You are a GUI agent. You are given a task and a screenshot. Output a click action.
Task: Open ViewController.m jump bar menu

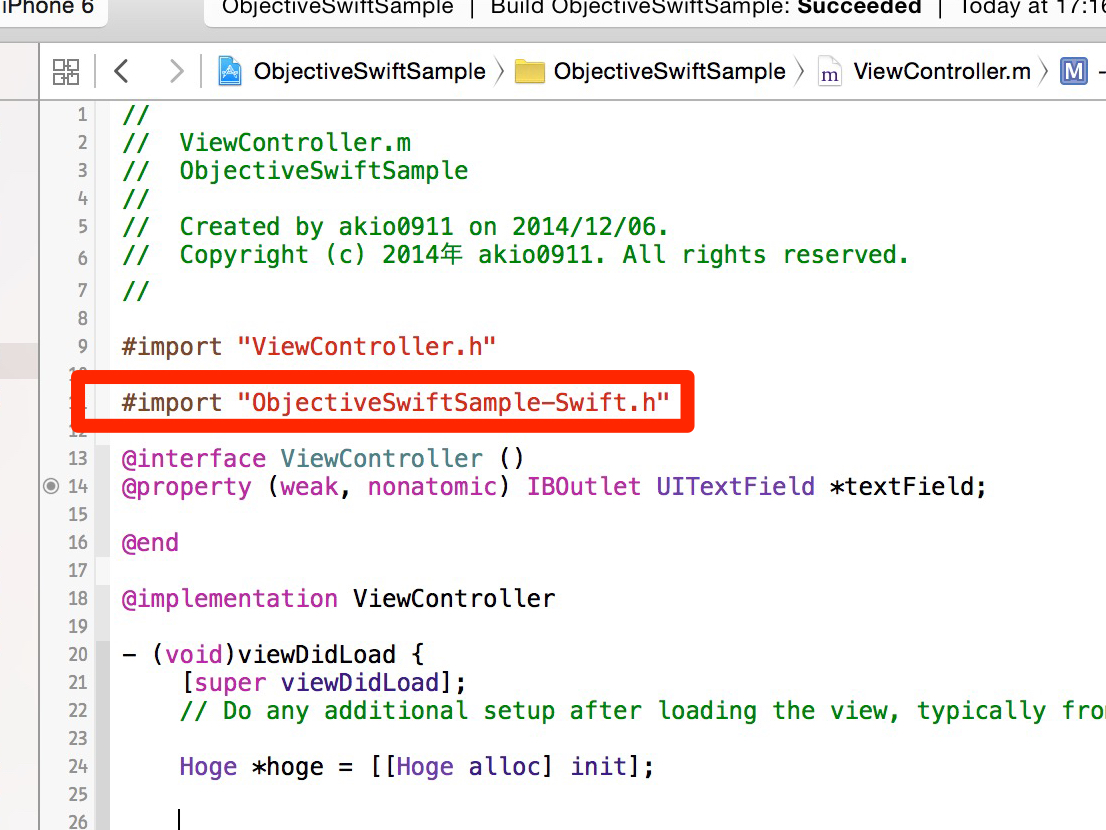coord(942,71)
